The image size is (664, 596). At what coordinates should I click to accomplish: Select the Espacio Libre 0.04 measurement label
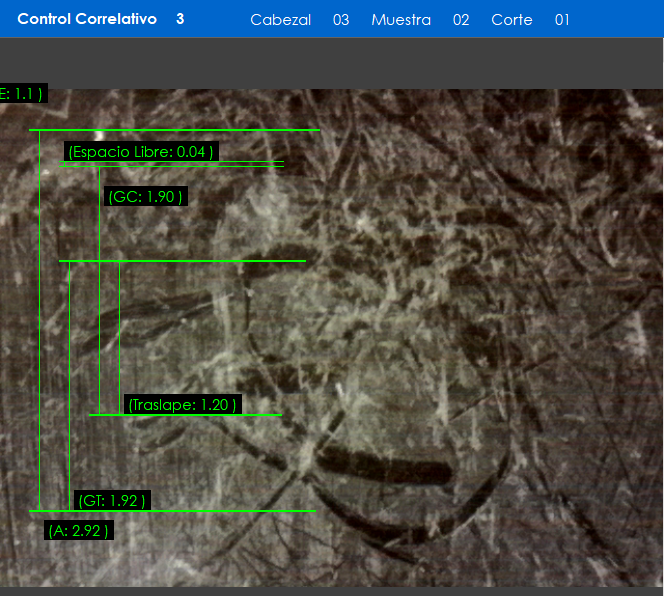[140, 152]
